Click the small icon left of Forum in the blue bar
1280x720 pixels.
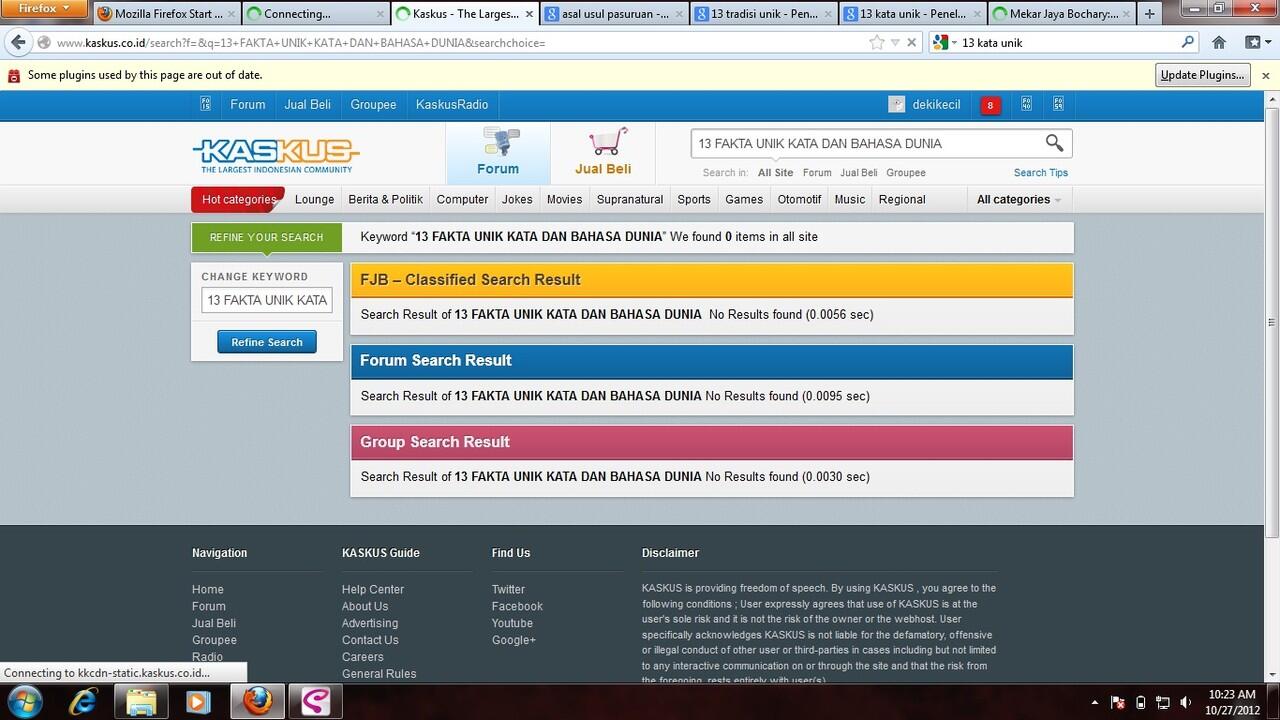206,104
